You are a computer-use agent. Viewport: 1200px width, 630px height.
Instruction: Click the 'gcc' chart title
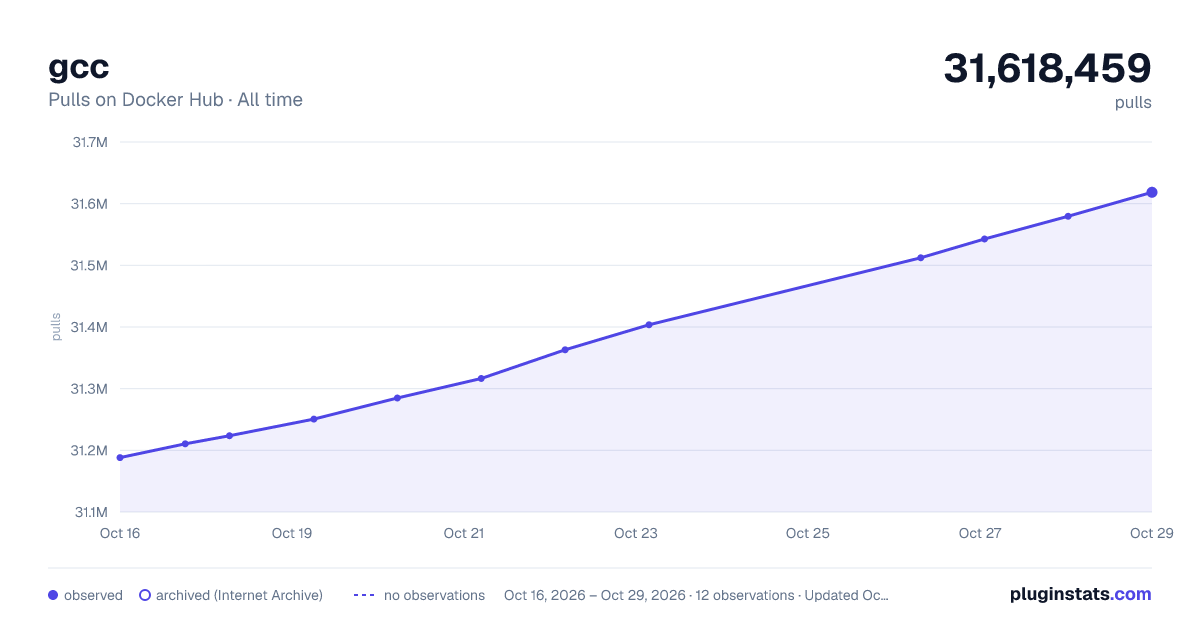pyautogui.click(x=79, y=67)
